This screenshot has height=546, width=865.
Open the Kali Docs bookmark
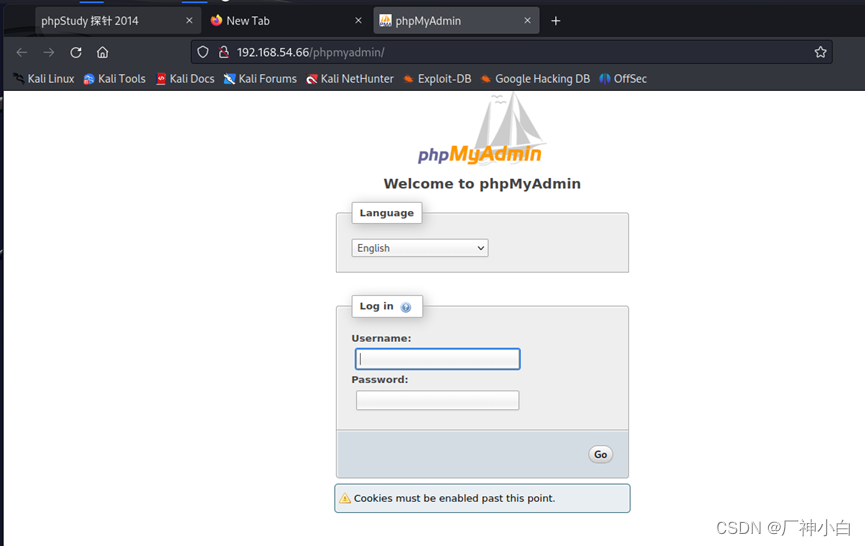tap(185, 79)
